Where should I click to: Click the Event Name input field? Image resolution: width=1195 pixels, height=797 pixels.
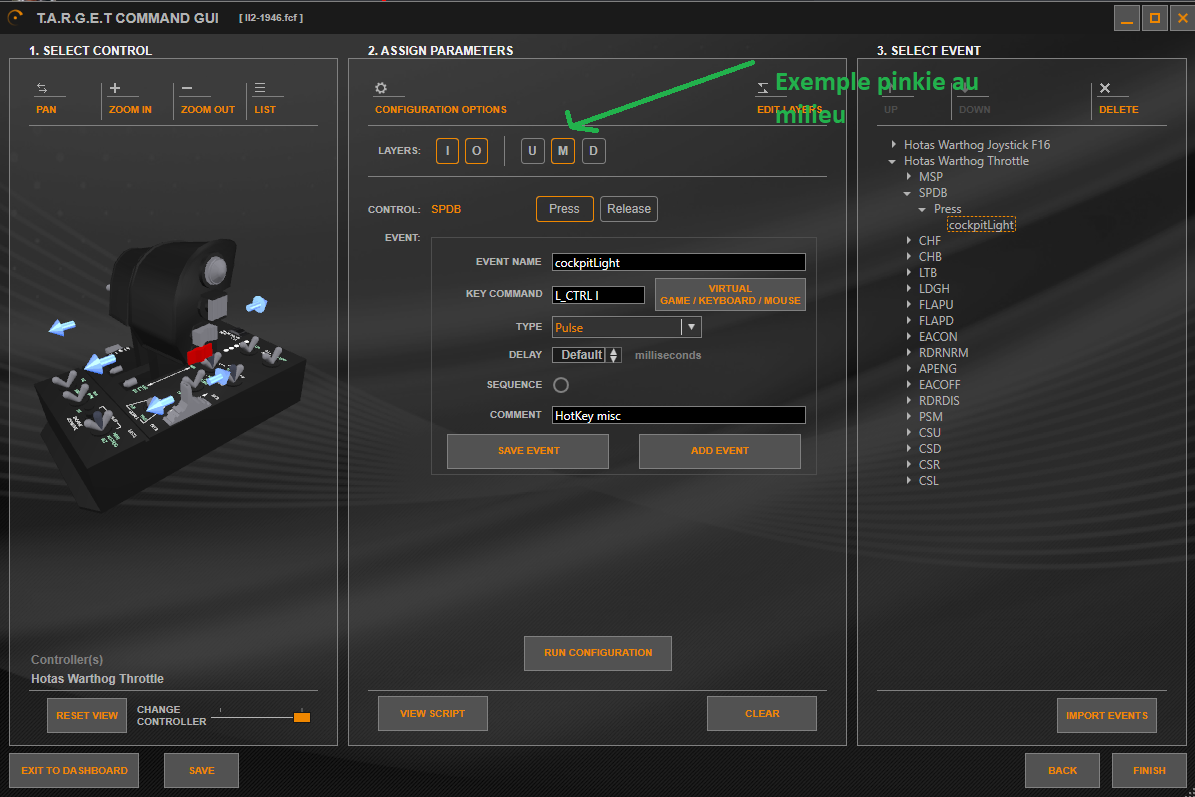(x=678, y=263)
